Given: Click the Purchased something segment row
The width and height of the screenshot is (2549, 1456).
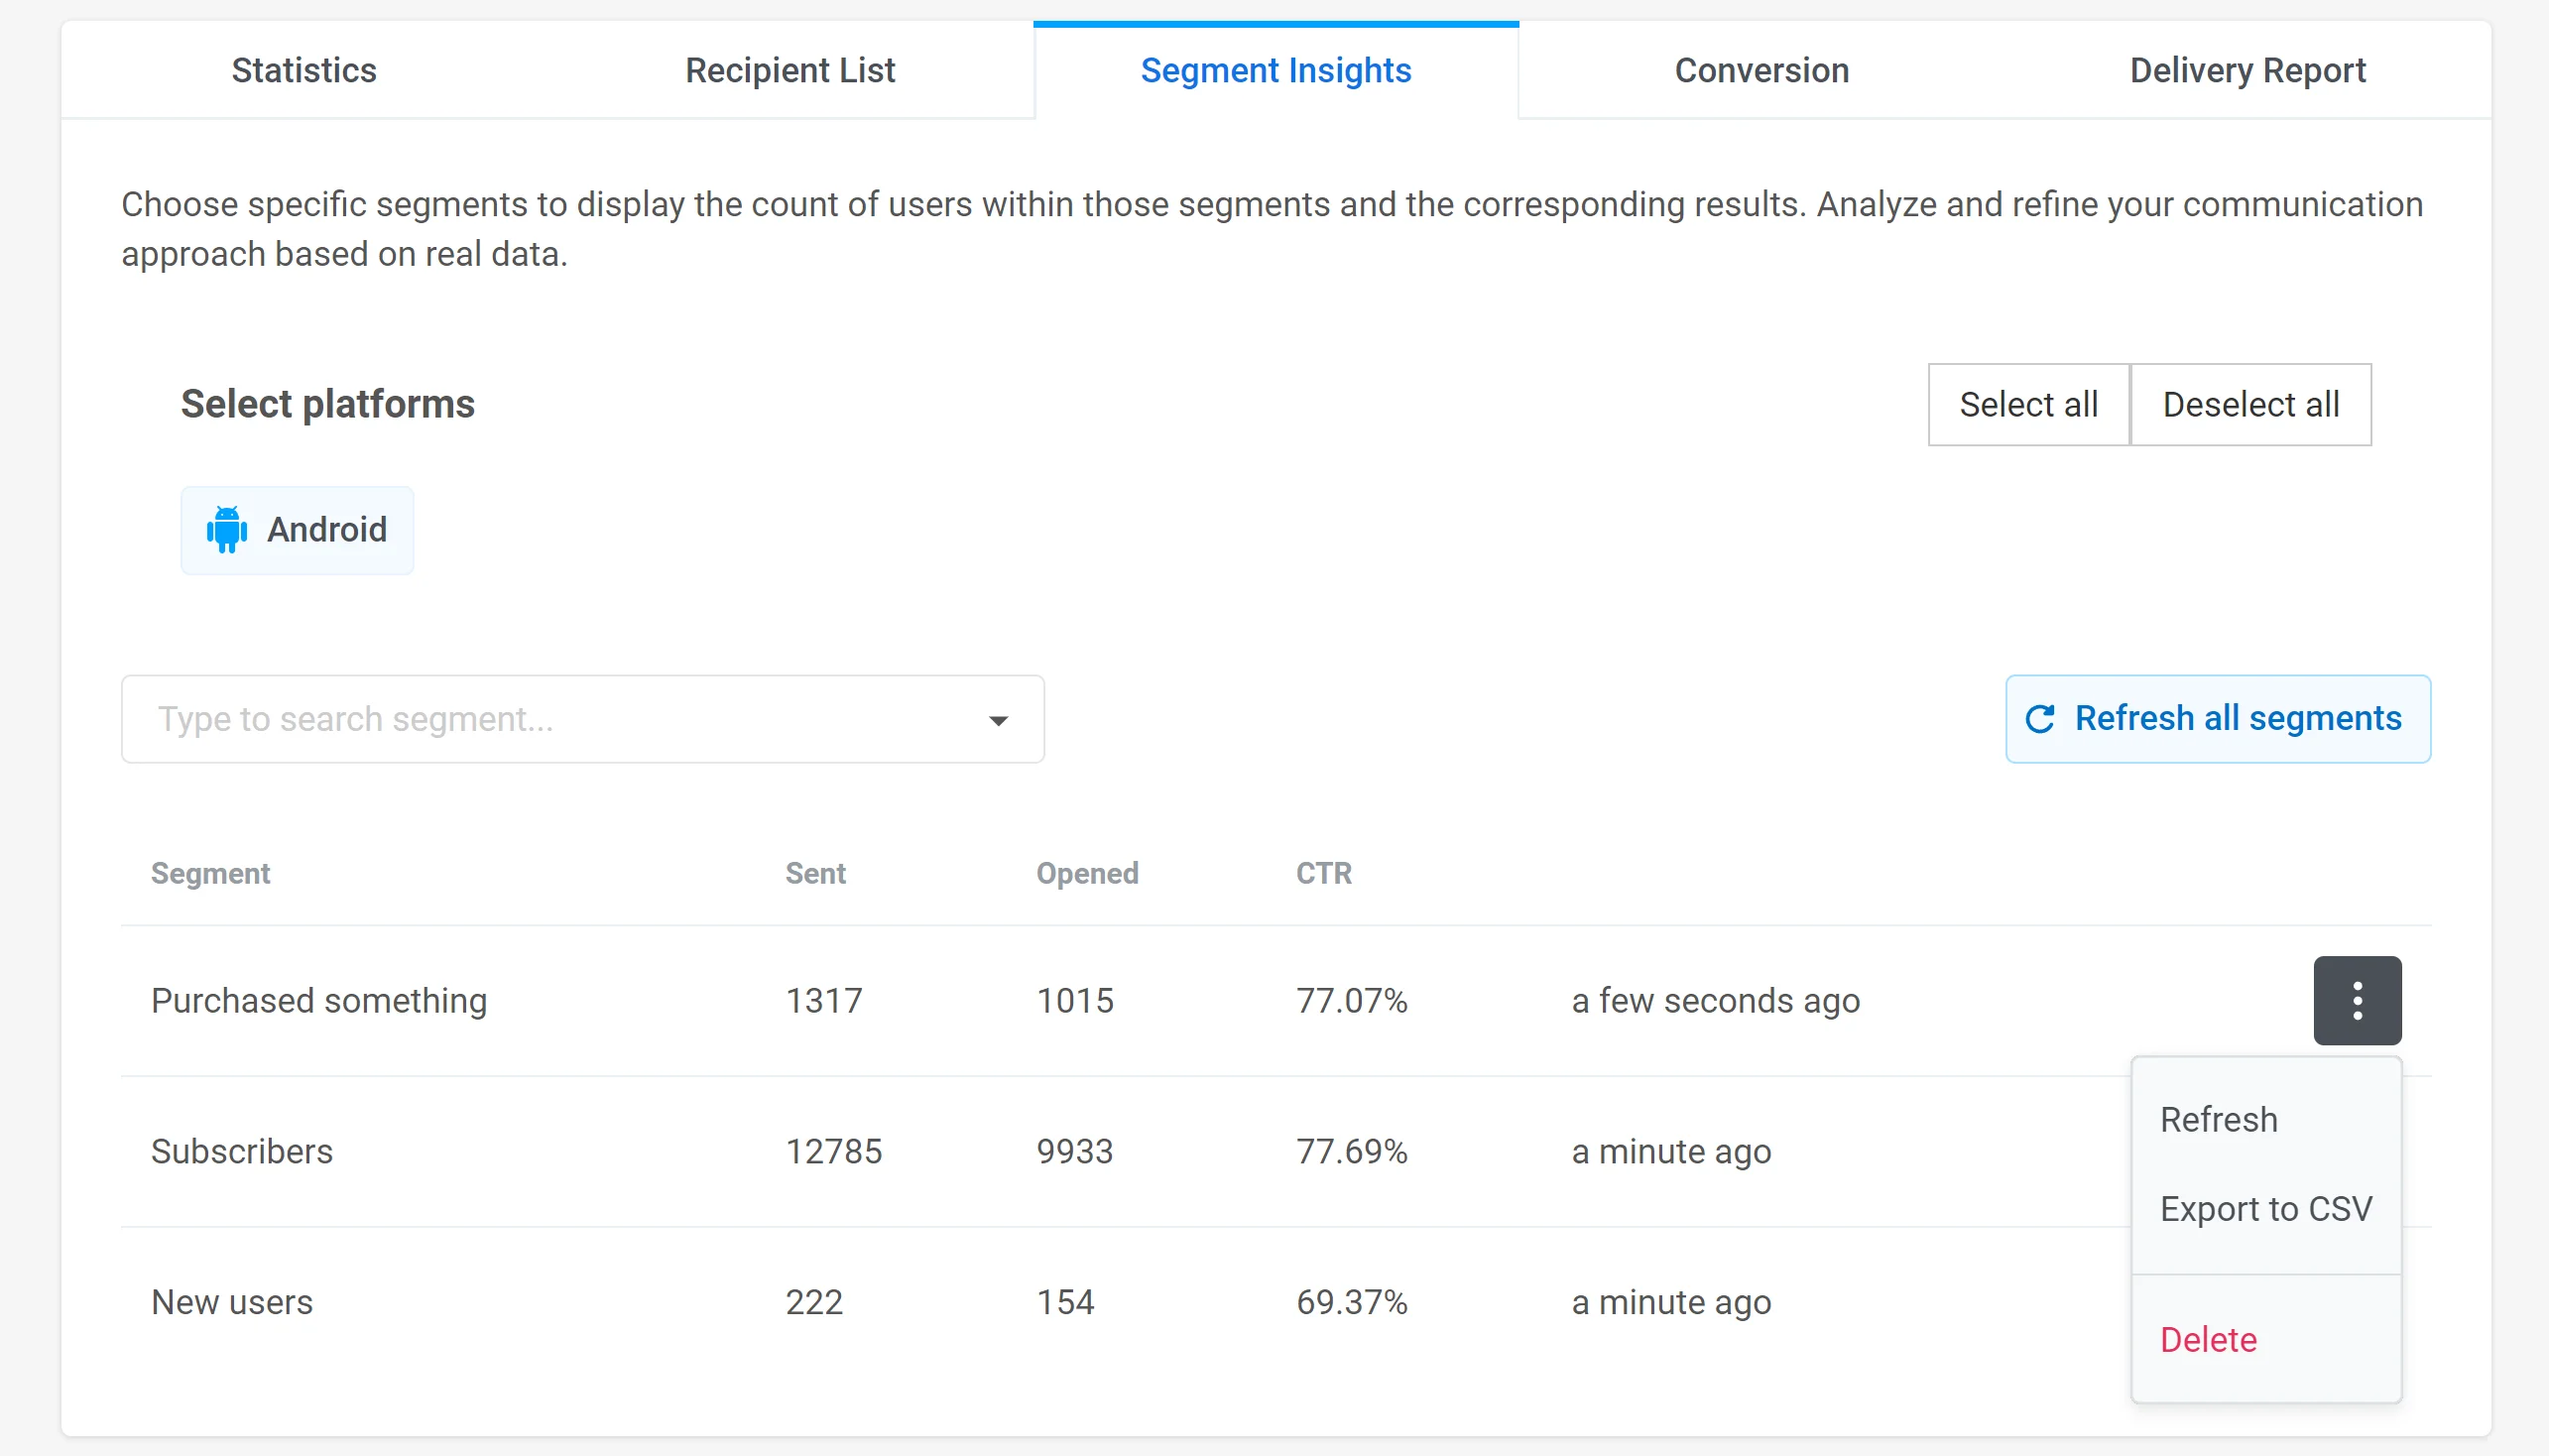Looking at the screenshot, I should [319, 1000].
